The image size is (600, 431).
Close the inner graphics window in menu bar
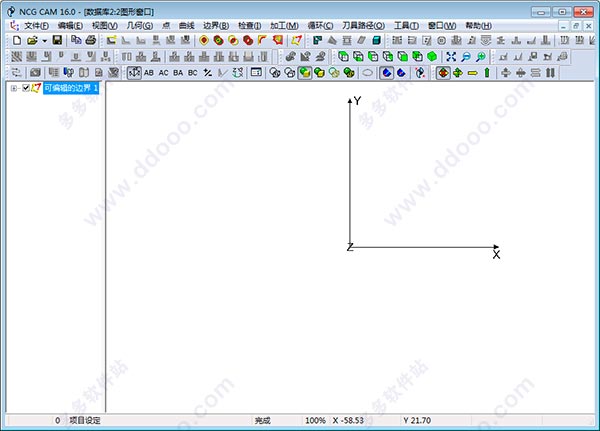[x=588, y=26]
